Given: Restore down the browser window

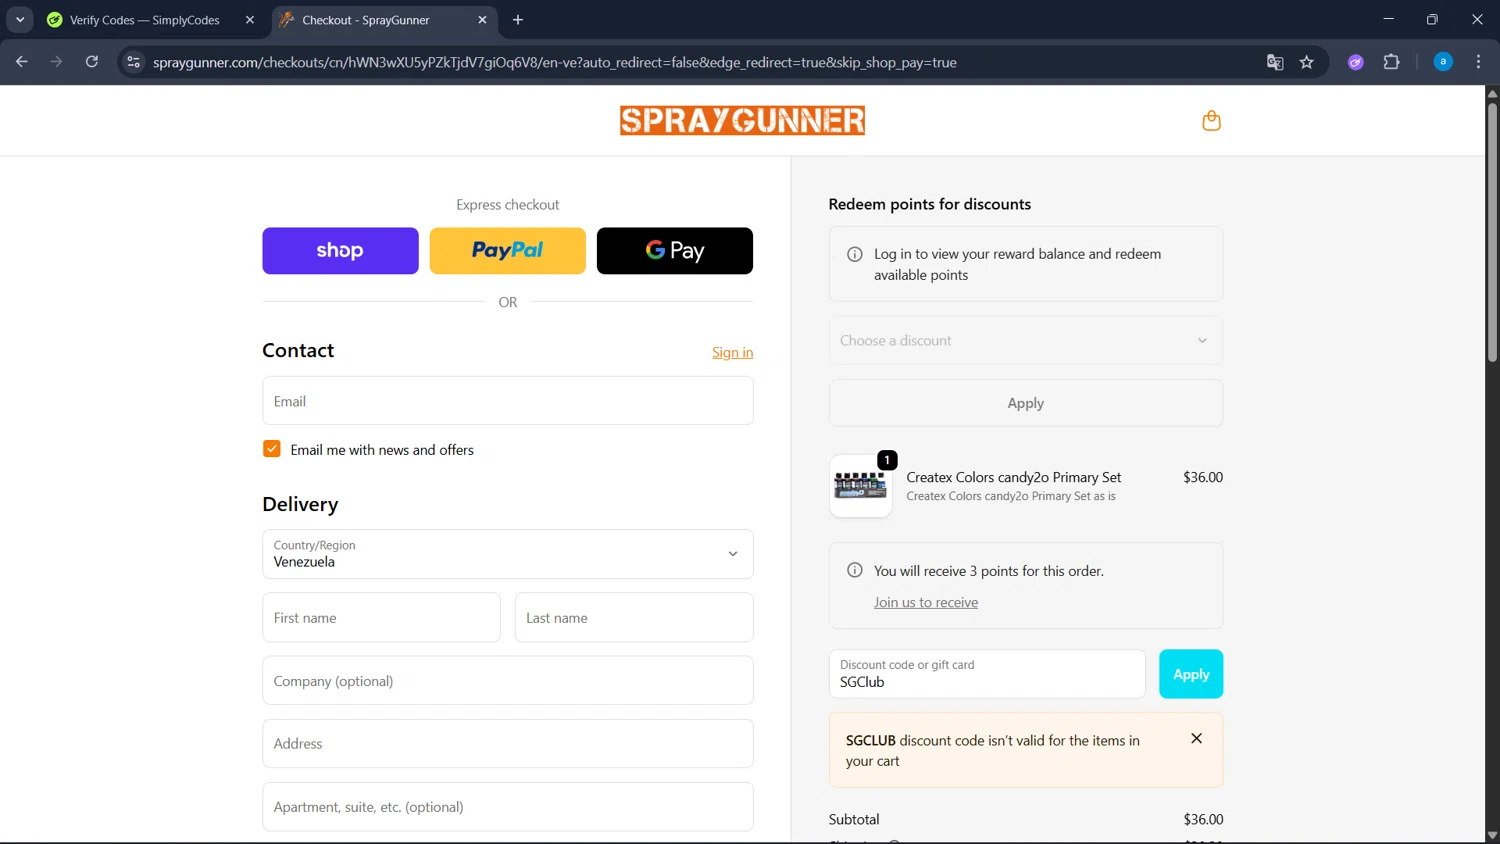Looking at the screenshot, I should [x=1432, y=19].
